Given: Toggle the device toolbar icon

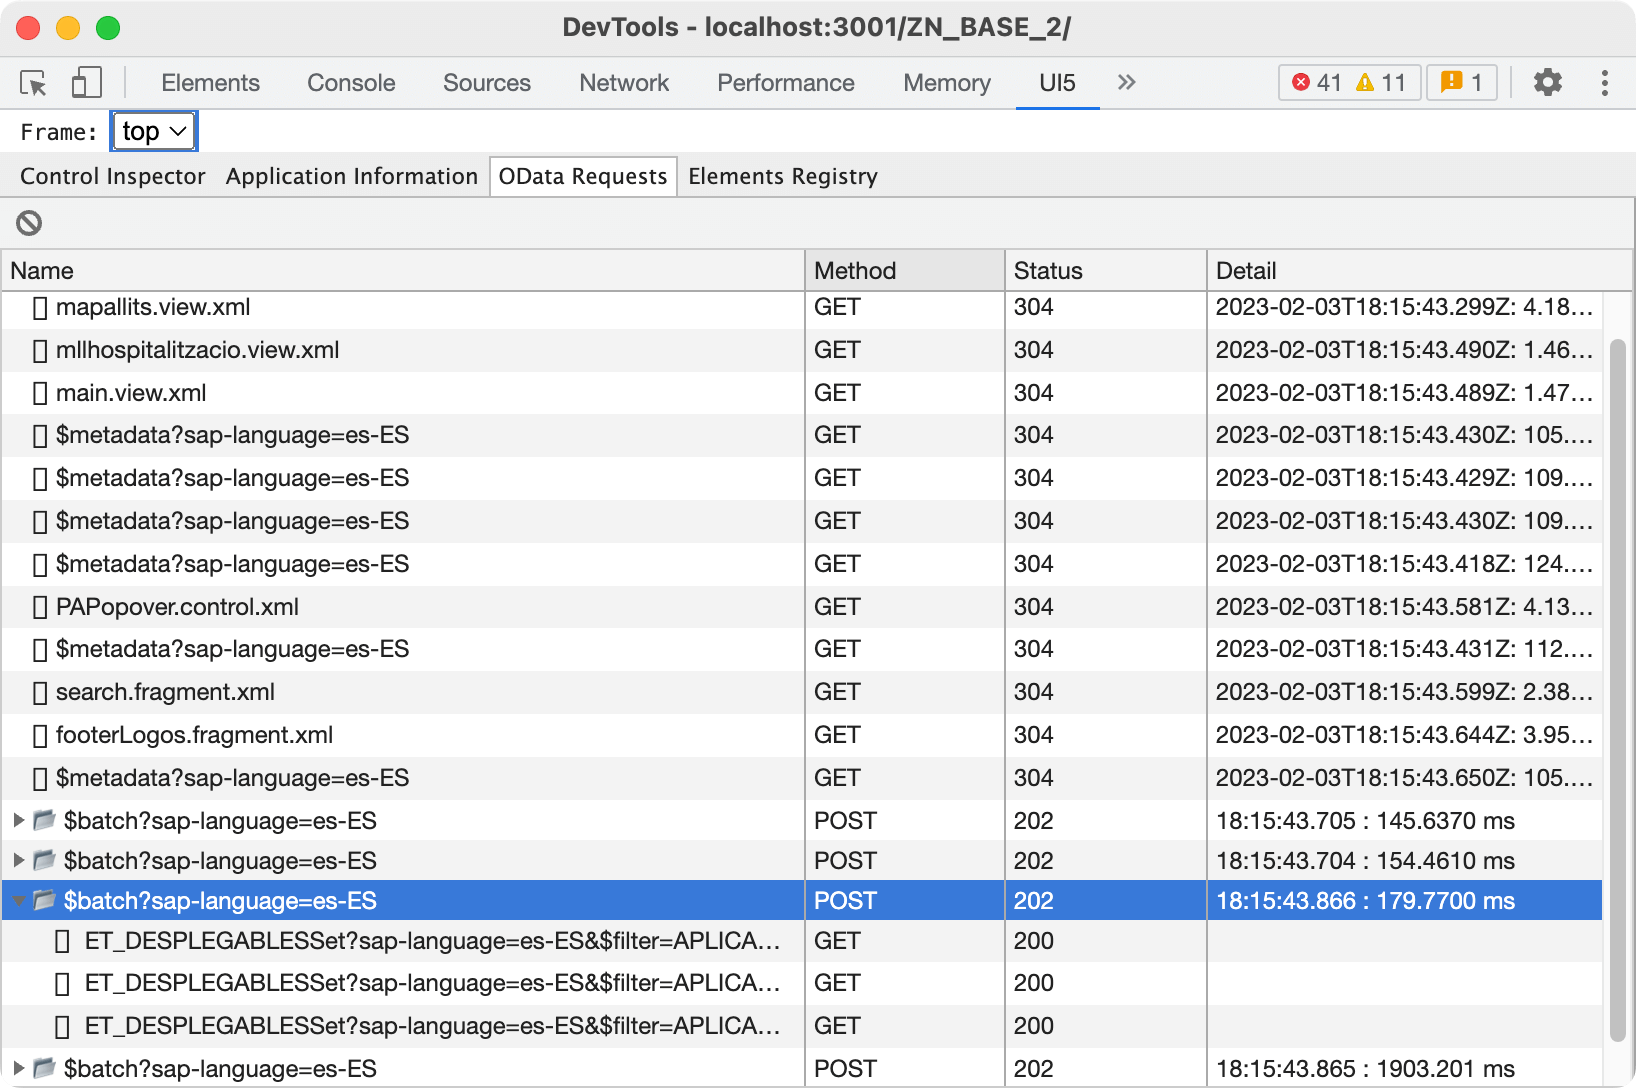Looking at the screenshot, I should click(x=86, y=83).
